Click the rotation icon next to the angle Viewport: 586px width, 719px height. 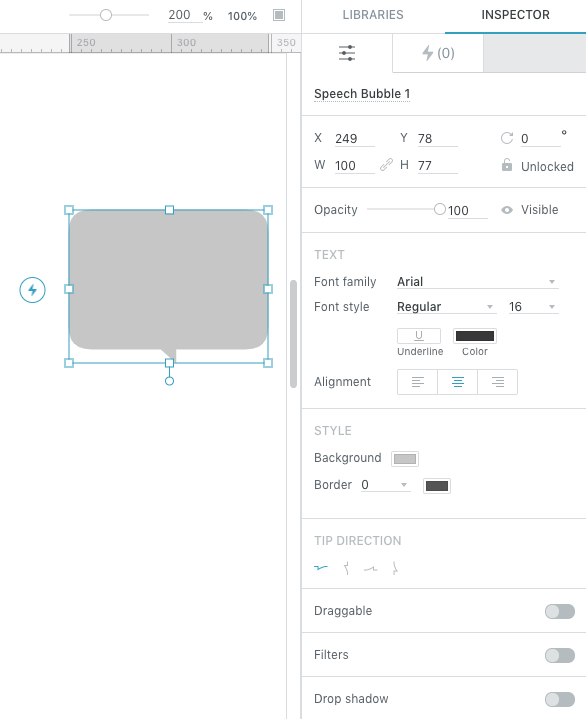[x=507, y=138]
